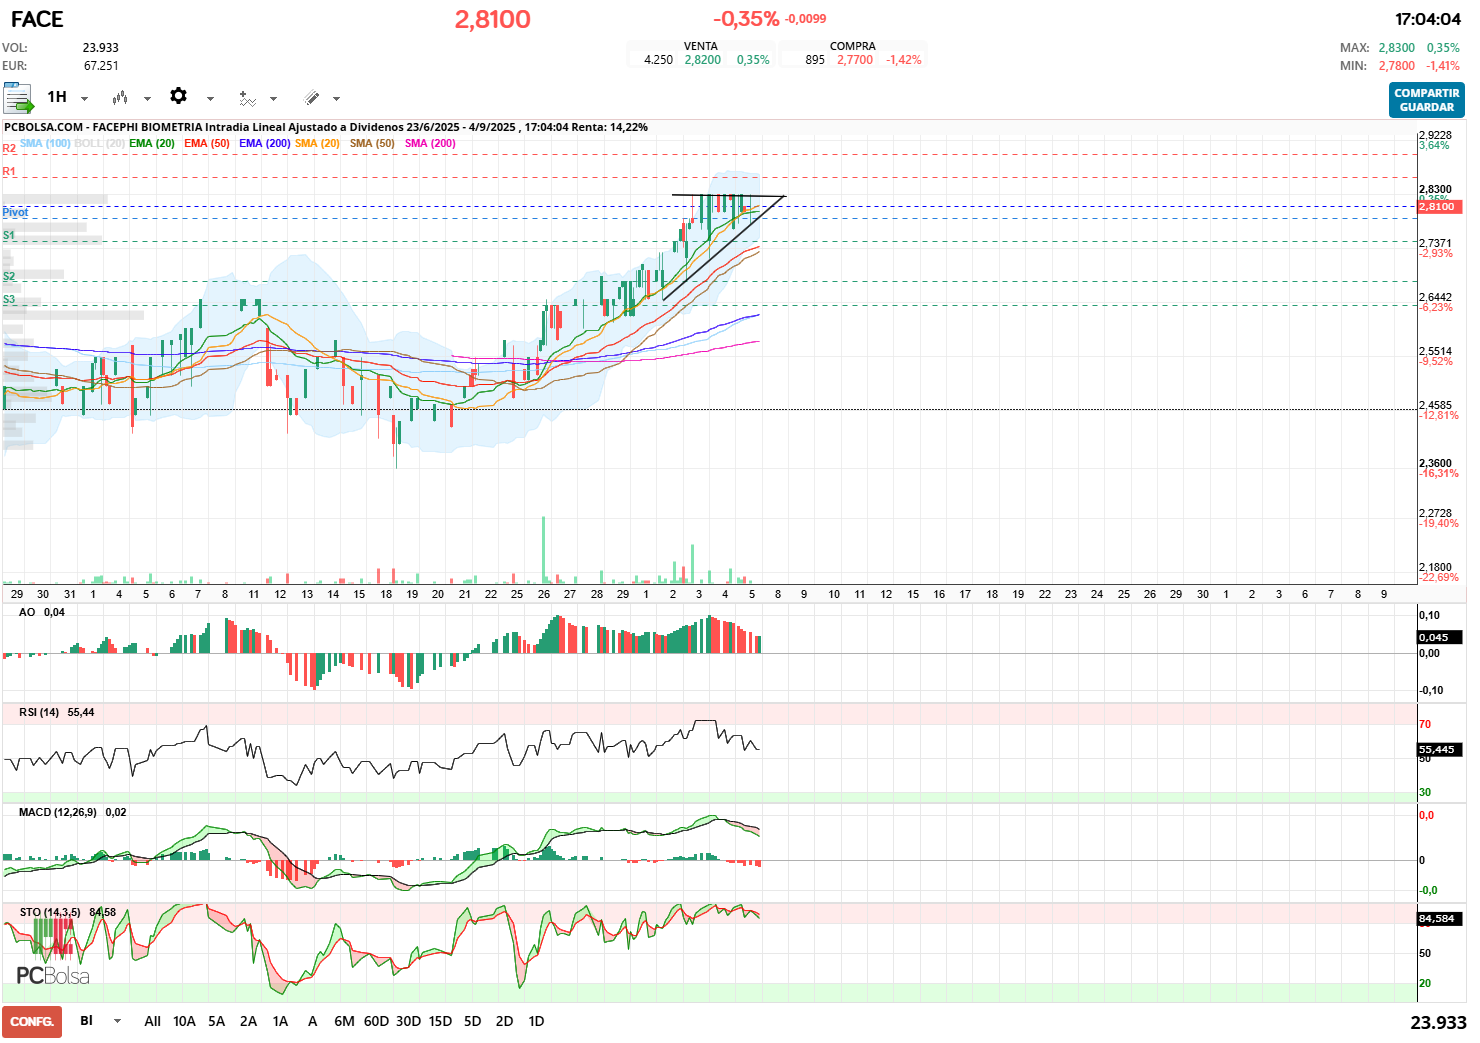
Task: Click the MIN value 2,7800
Action: pos(1396,66)
